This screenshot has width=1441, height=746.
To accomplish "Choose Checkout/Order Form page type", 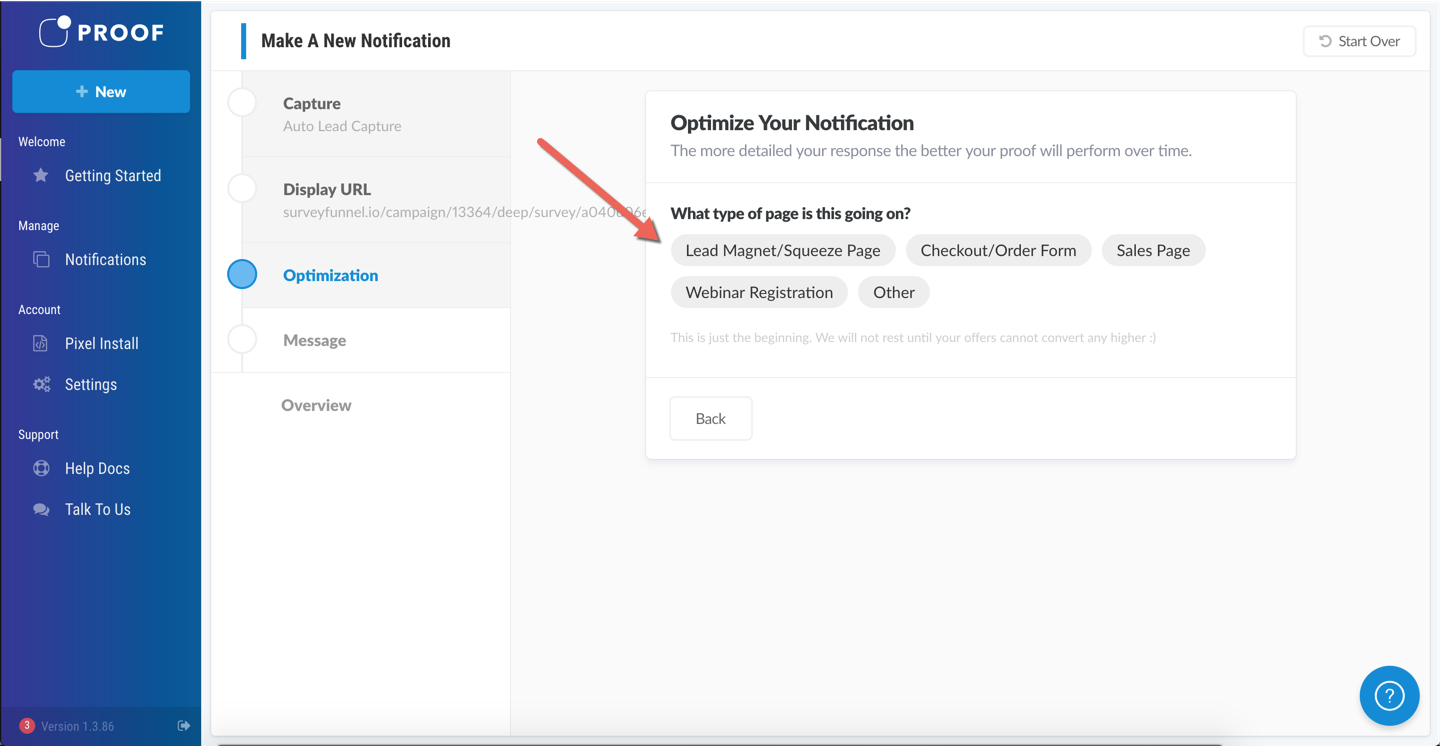I will 998,251.
